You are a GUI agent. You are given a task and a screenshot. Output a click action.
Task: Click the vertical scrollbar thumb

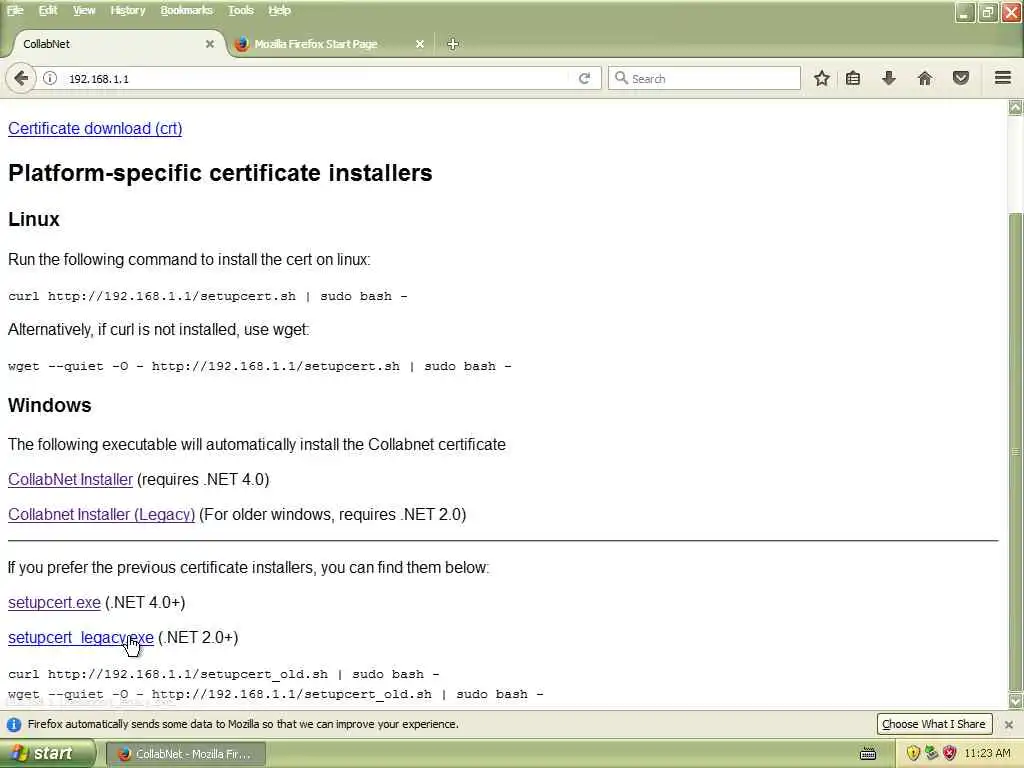[x=1016, y=451]
